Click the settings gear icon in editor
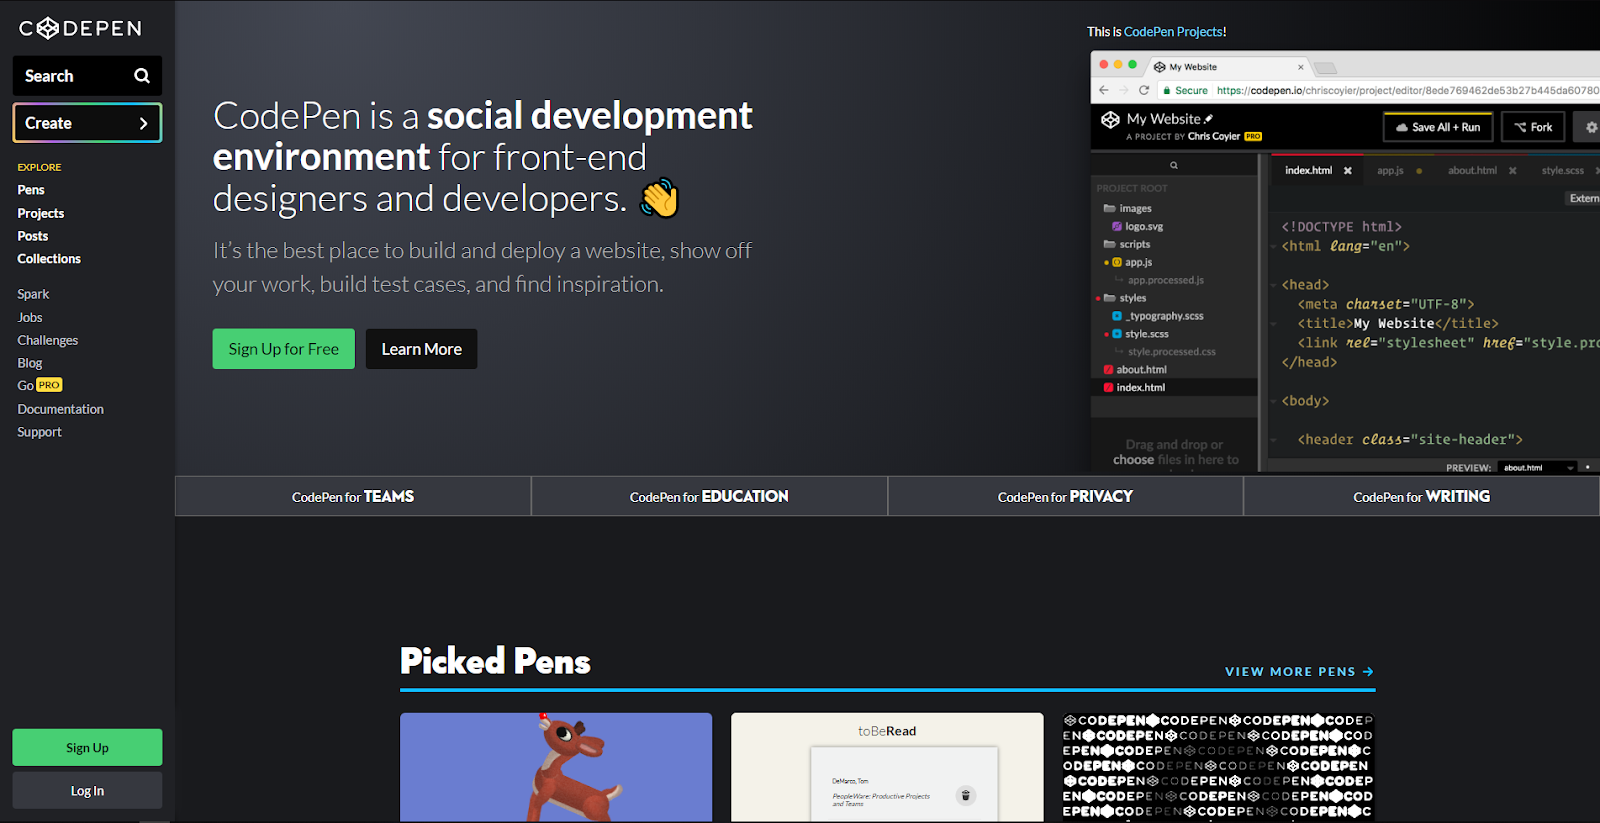1600x823 pixels. (1590, 127)
